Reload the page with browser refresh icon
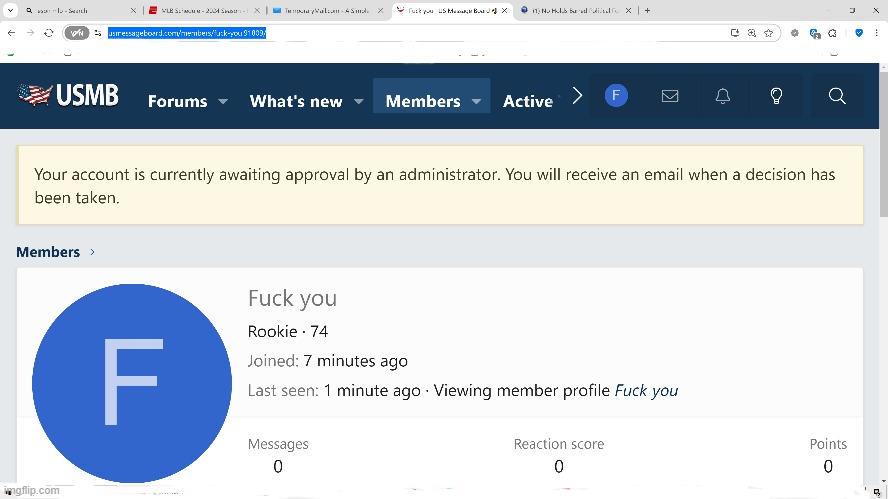Image resolution: width=888 pixels, height=499 pixels. [x=49, y=33]
